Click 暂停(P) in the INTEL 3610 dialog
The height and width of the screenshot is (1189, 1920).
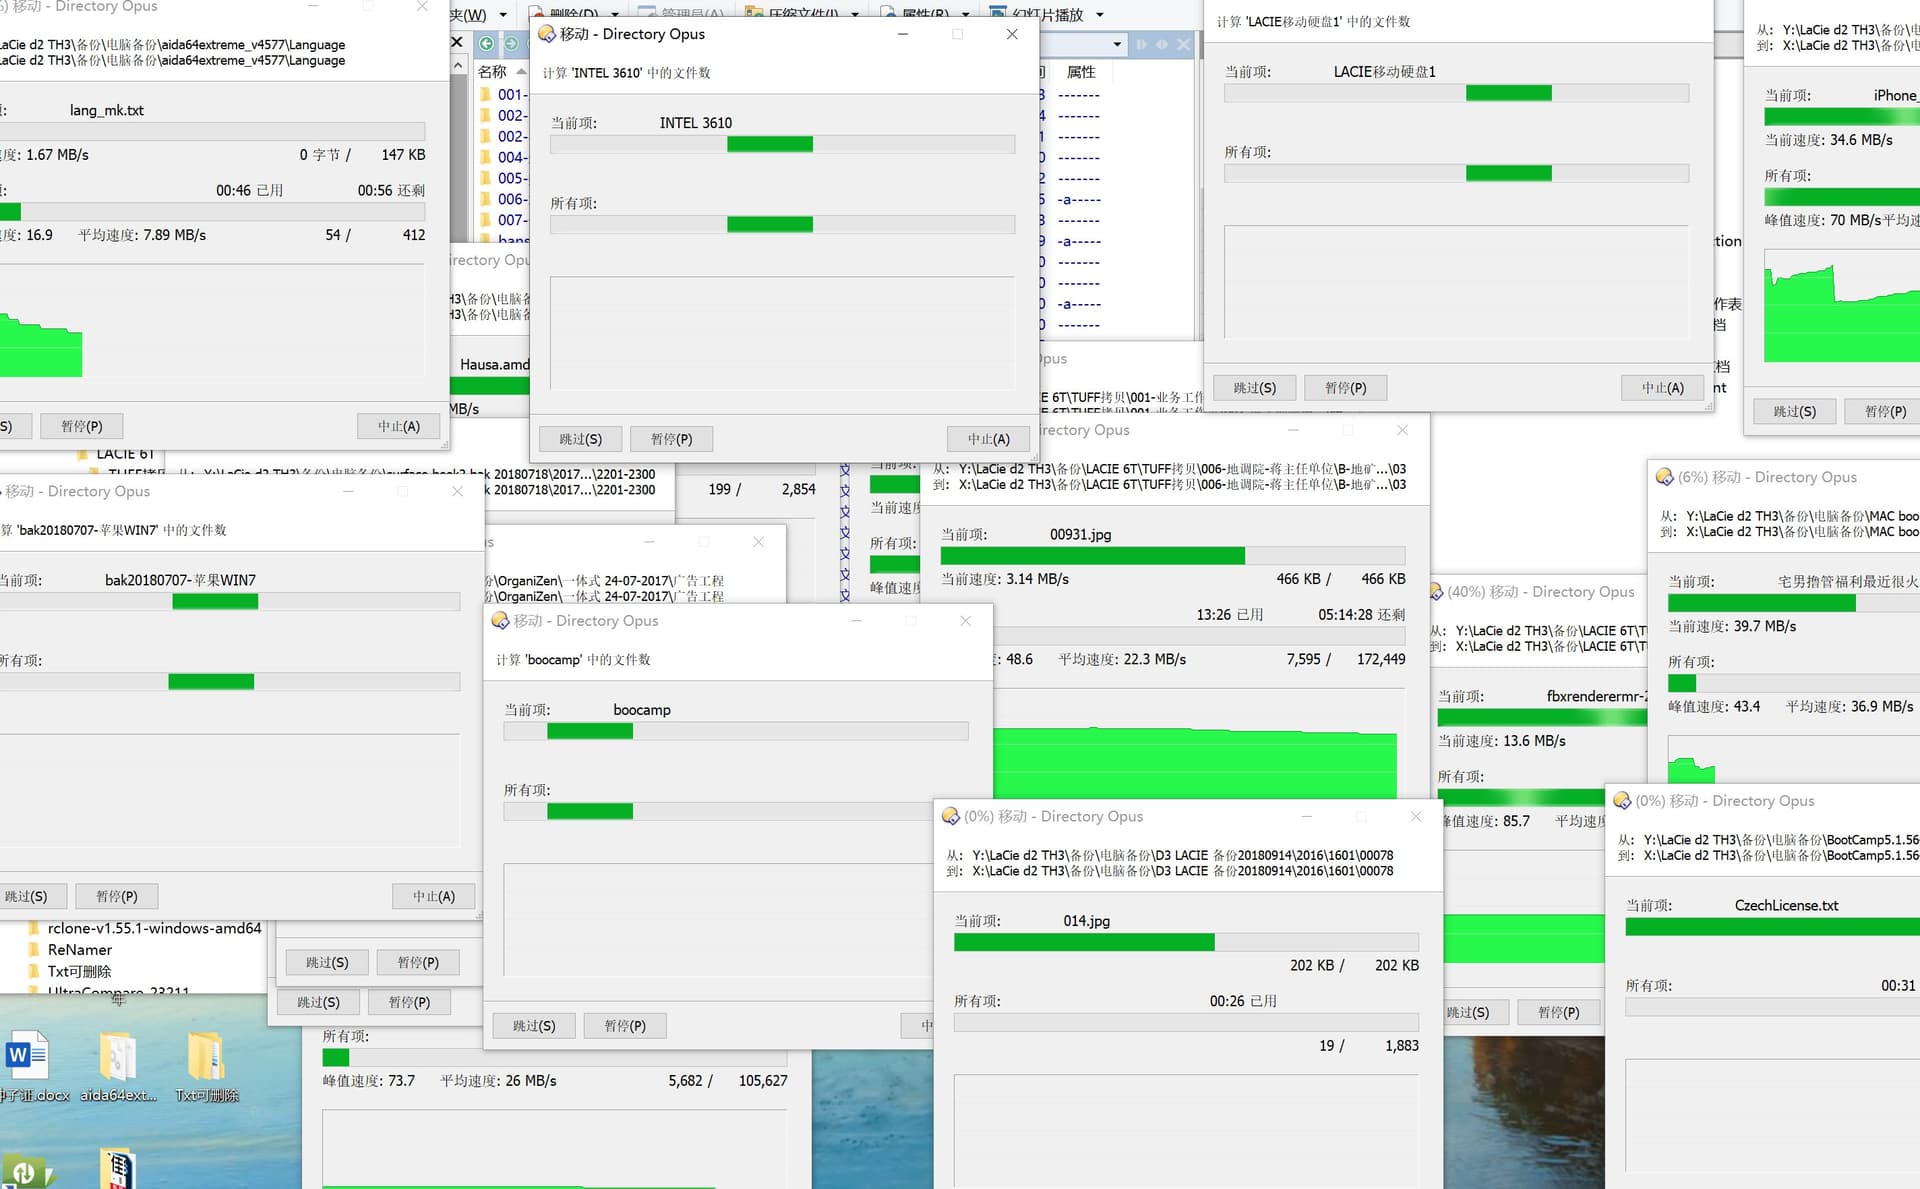[x=671, y=439]
